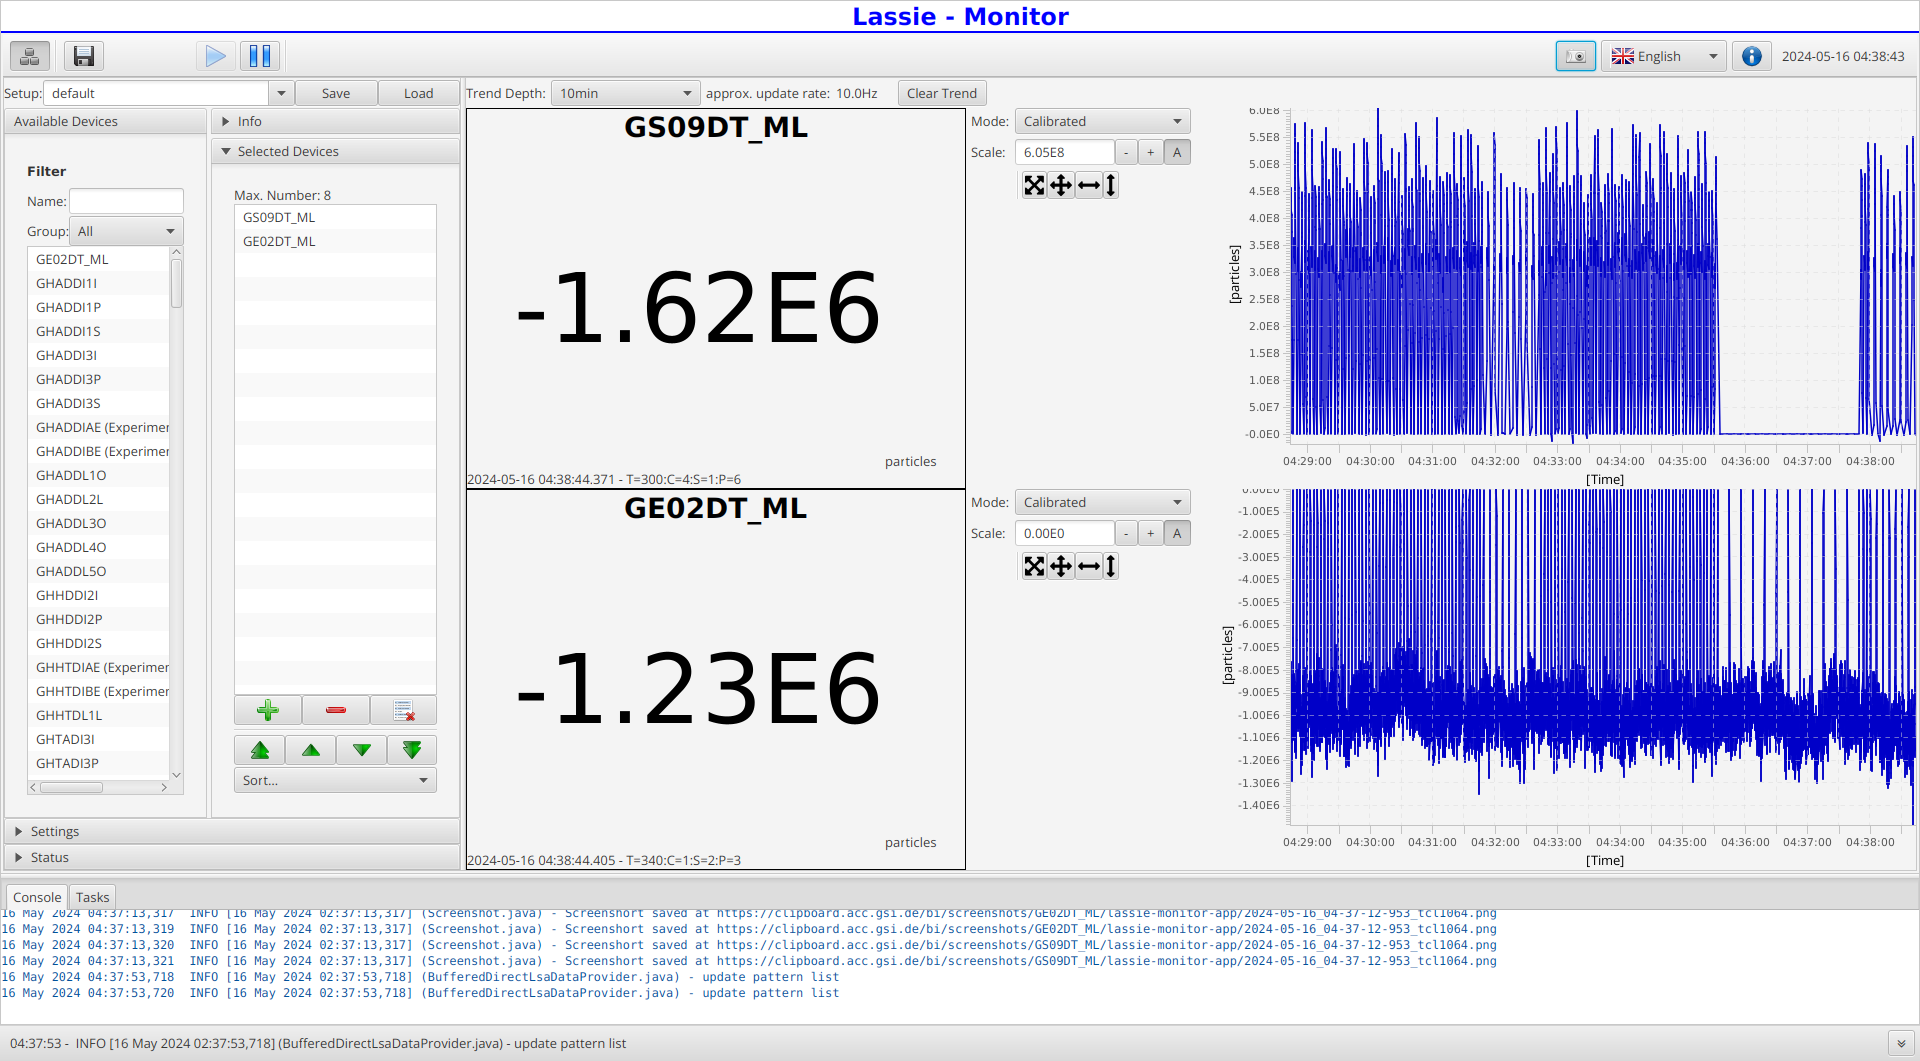This screenshot has width=1920, height=1061.
Task: Expand the Status section
Action: pyautogui.click(x=232, y=857)
